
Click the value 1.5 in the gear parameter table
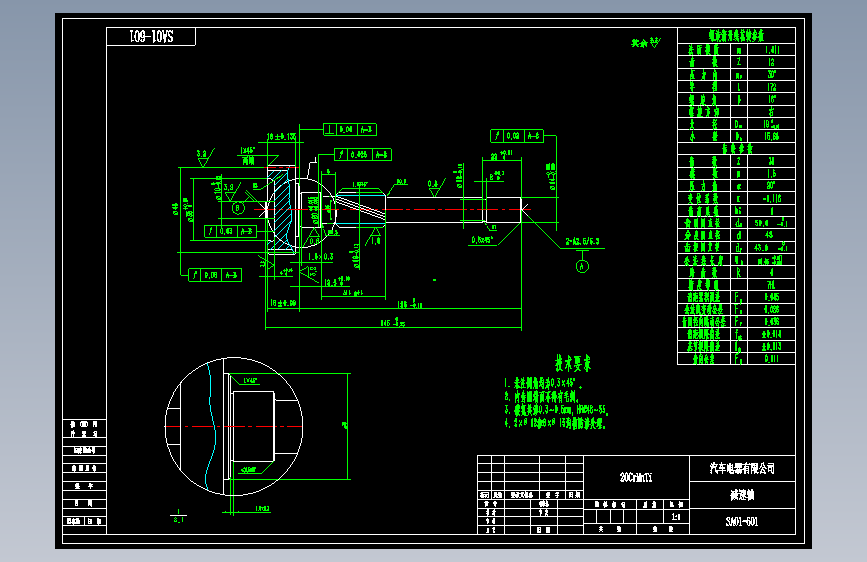coord(771,174)
